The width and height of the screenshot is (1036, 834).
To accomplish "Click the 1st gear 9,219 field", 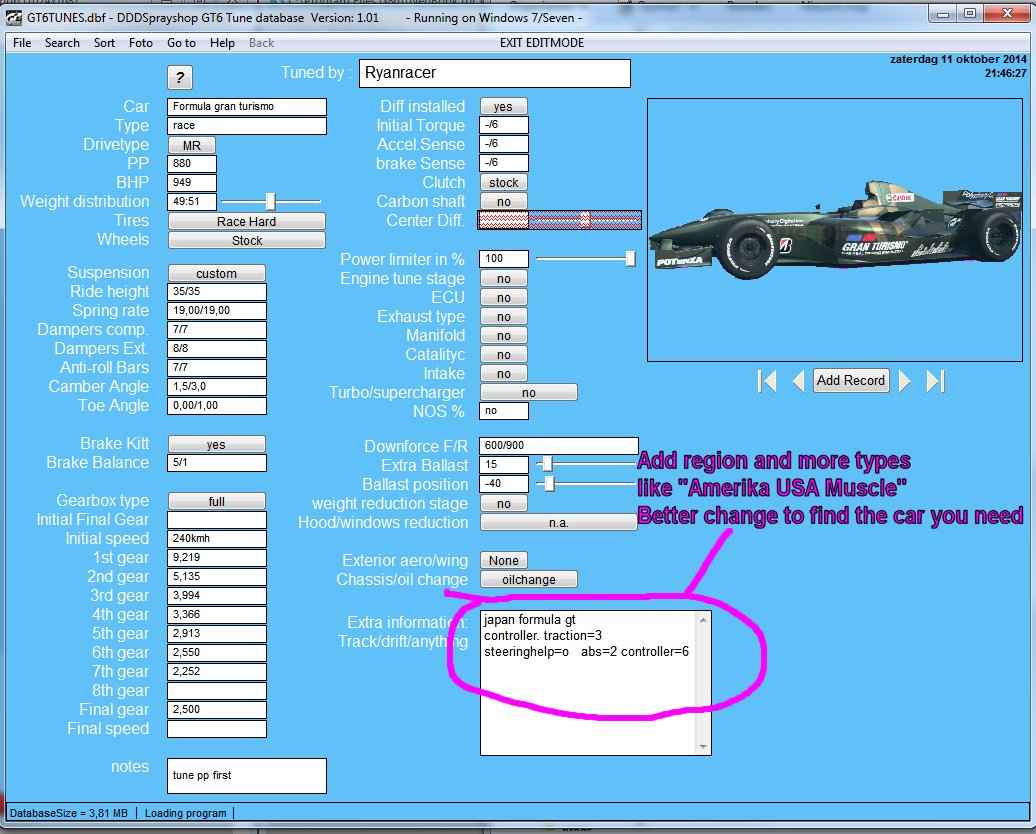I will coord(217,558).
